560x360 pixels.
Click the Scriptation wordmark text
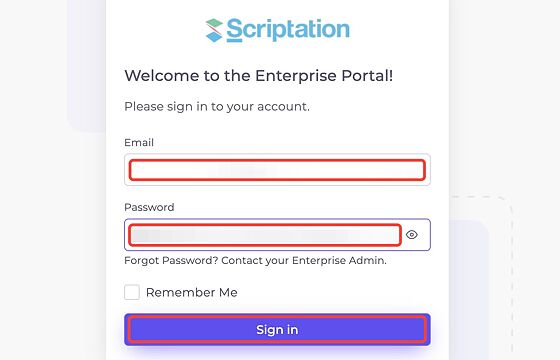click(288, 30)
